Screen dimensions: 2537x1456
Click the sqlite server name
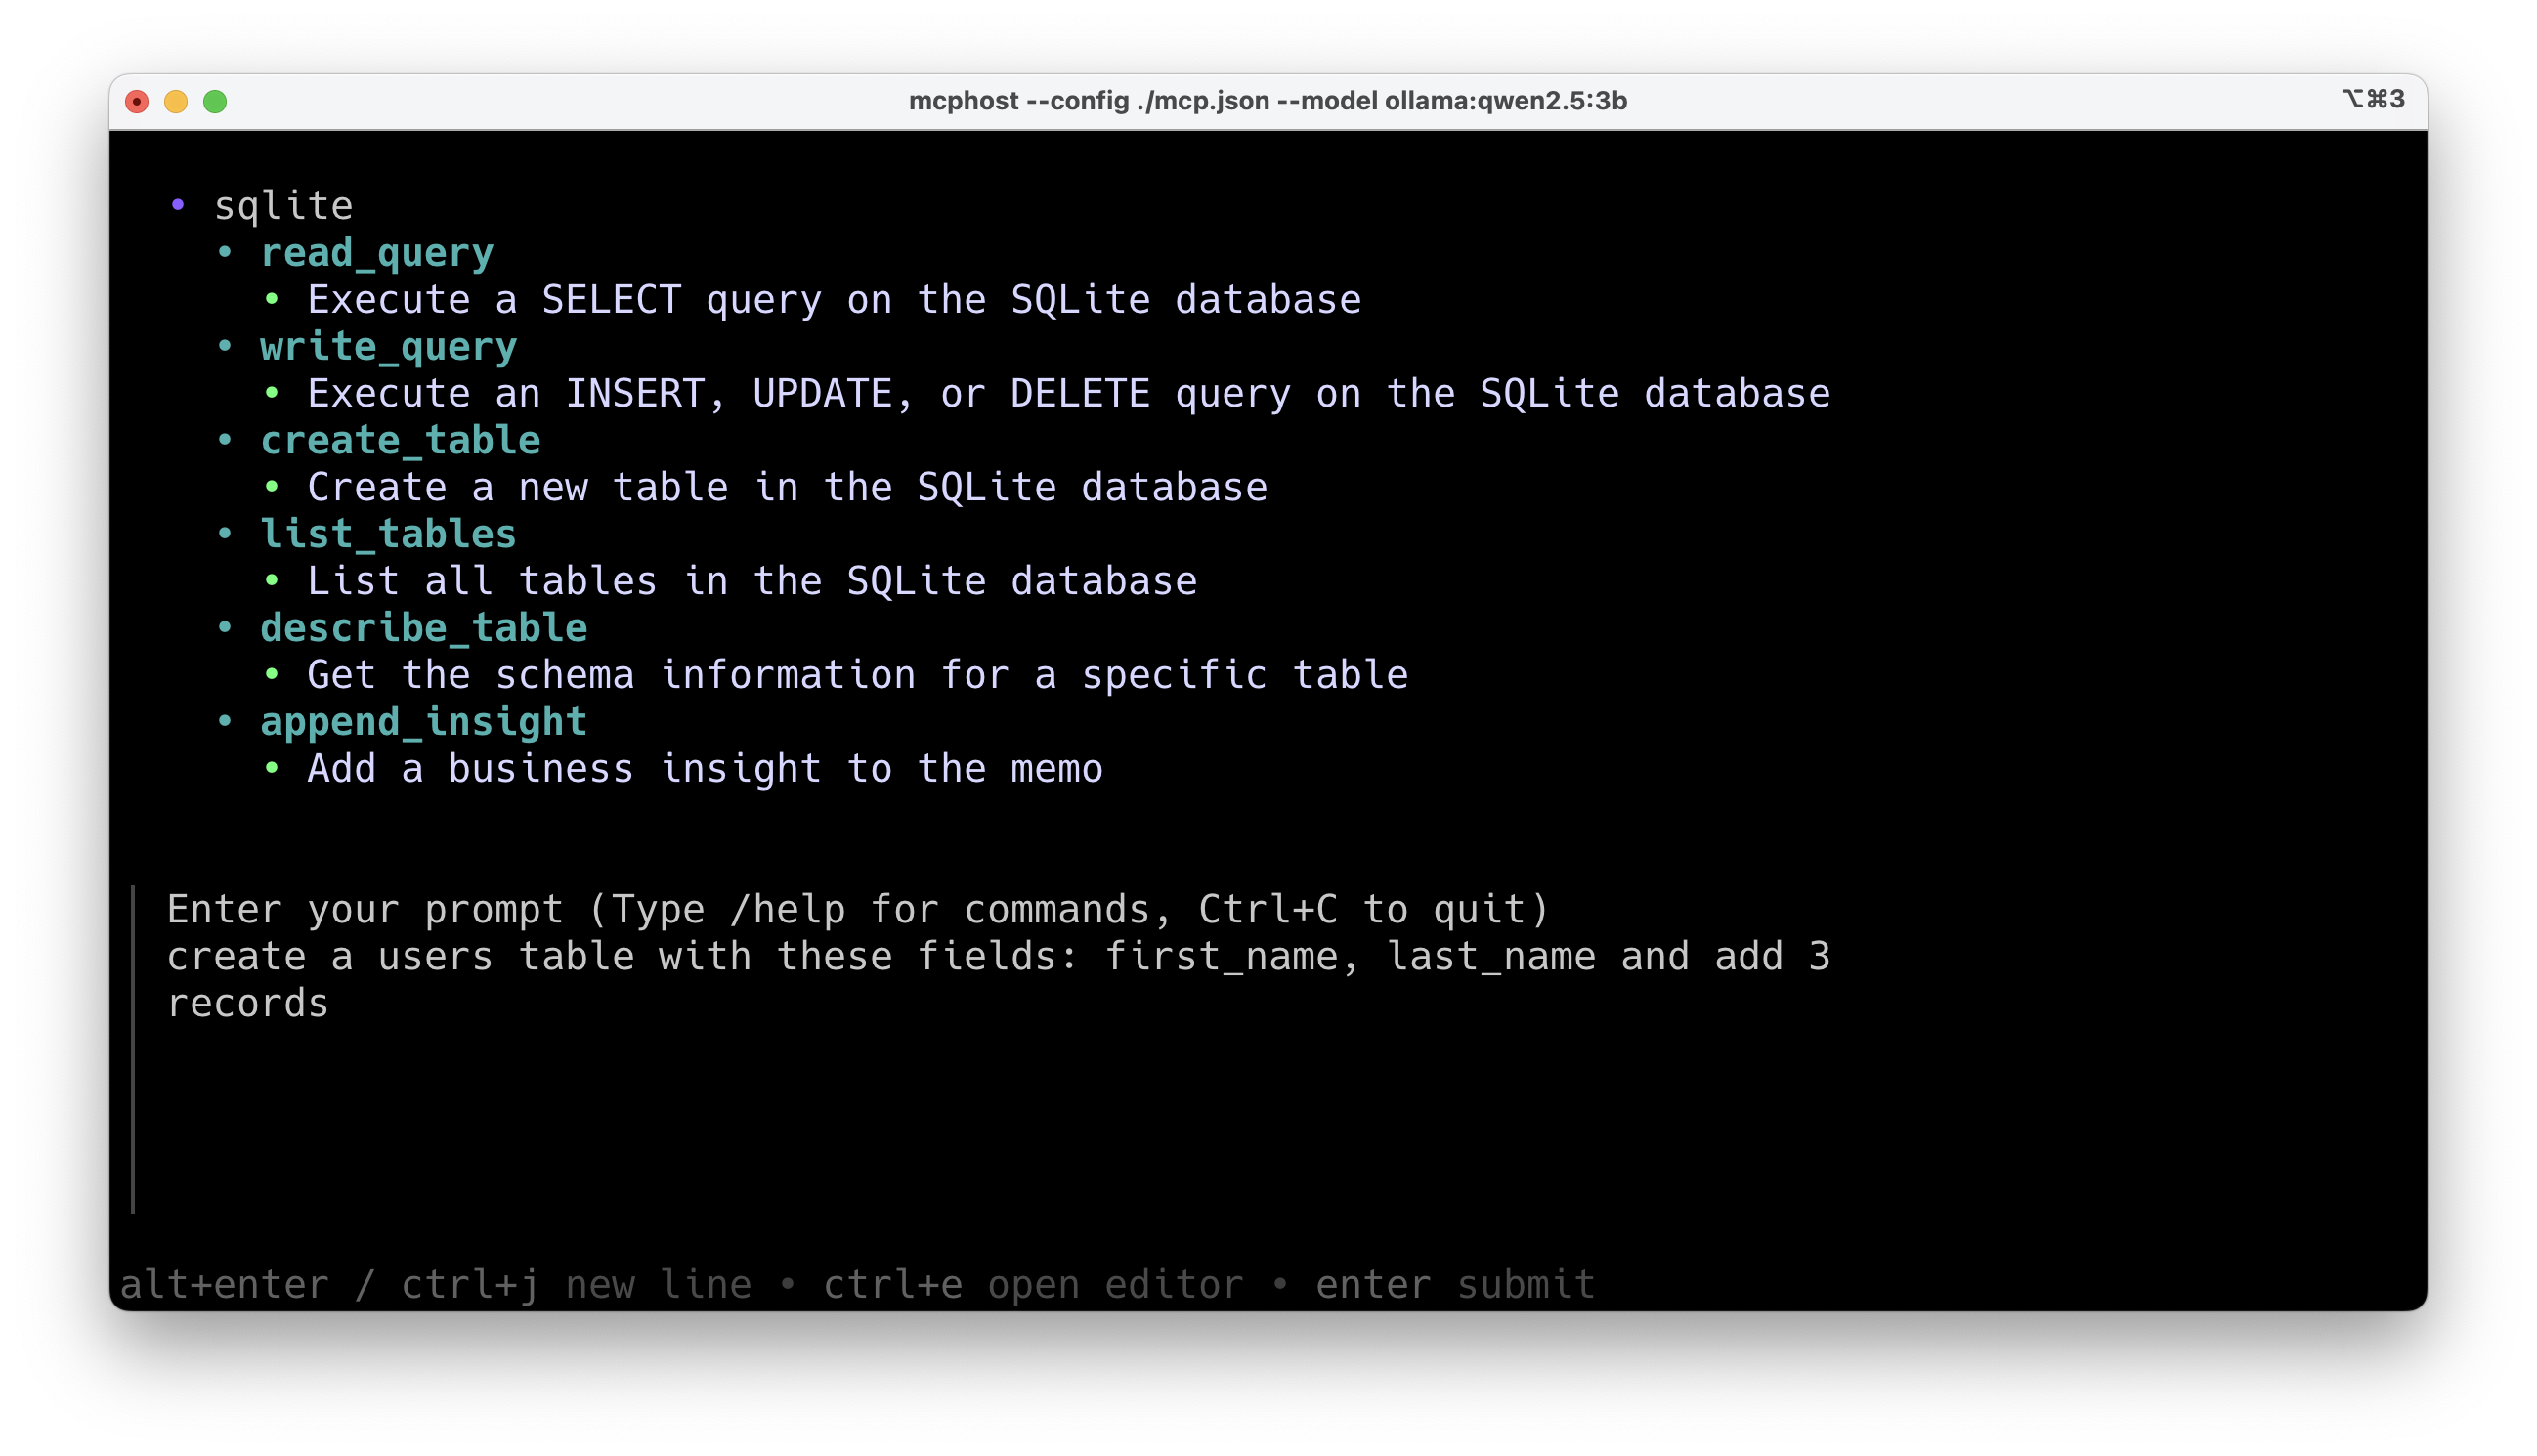click(x=283, y=206)
